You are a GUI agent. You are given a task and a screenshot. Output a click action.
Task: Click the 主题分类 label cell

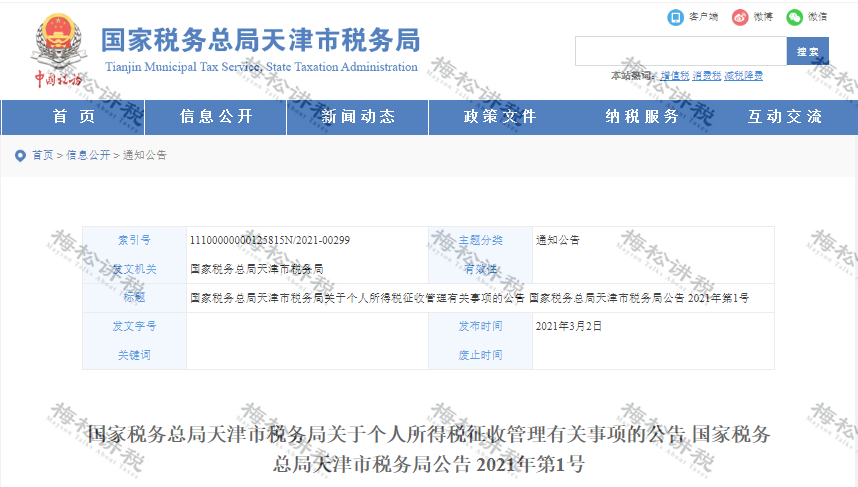pos(480,240)
